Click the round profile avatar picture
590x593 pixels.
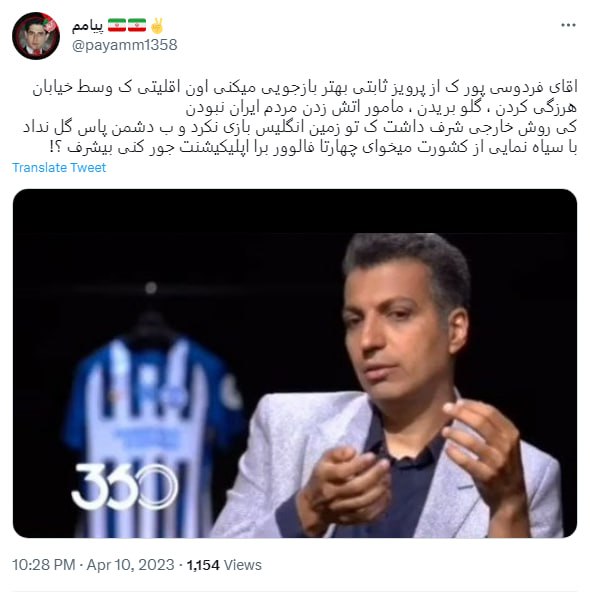click(x=36, y=36)
